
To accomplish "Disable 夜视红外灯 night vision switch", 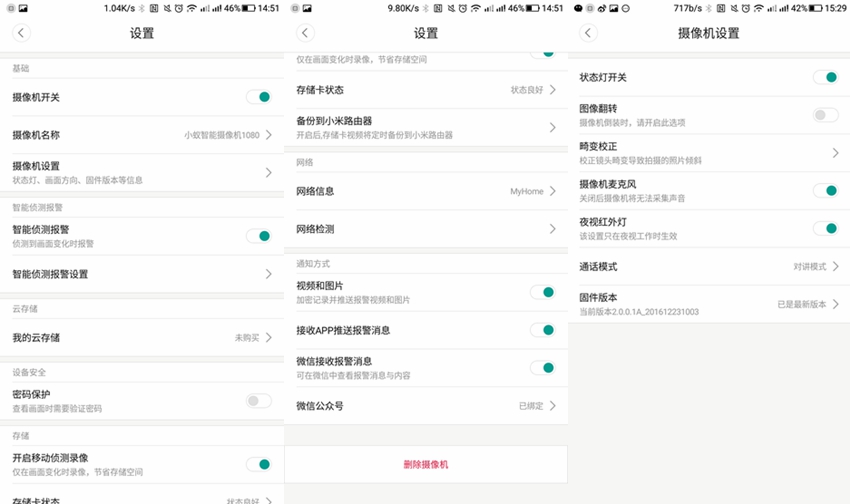I will pos(825,228).
